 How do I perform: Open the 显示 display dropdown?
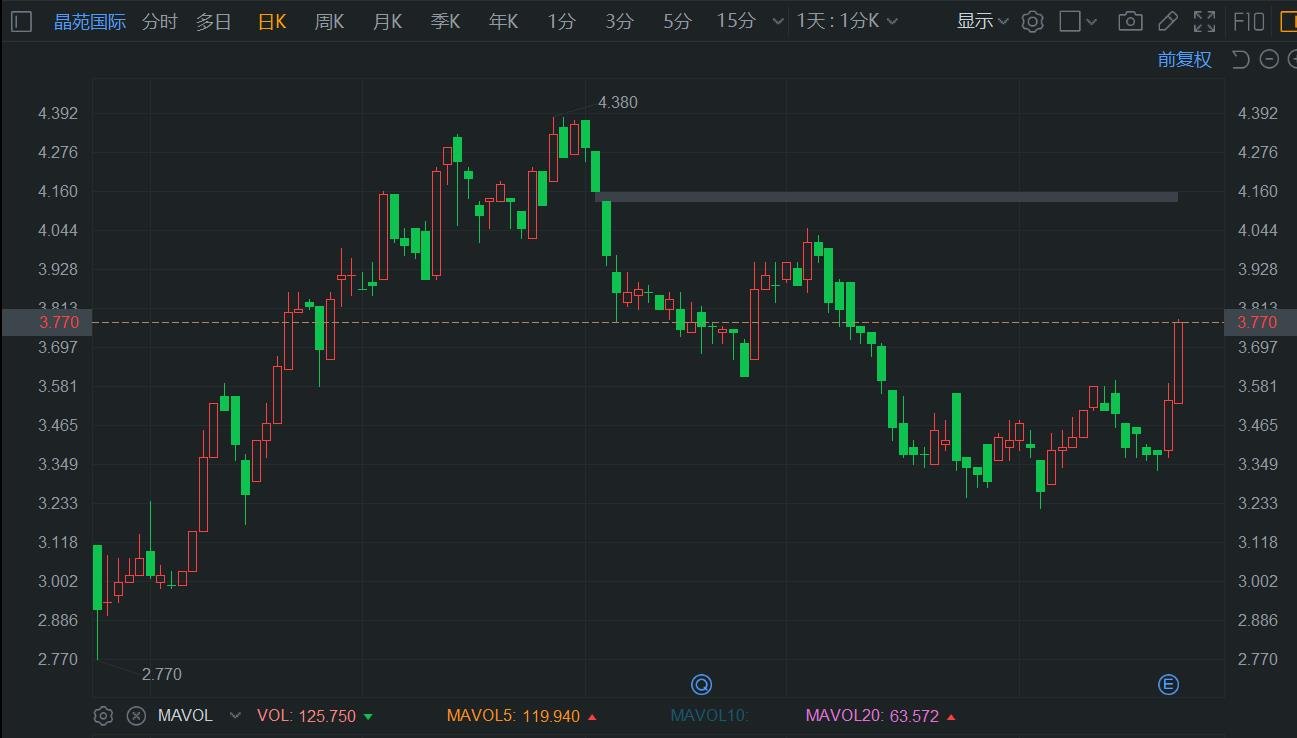[x=982, y=21]
